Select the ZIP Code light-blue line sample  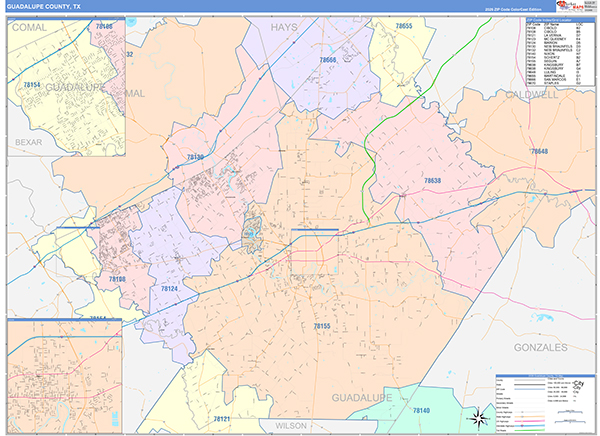coord(530,389)
